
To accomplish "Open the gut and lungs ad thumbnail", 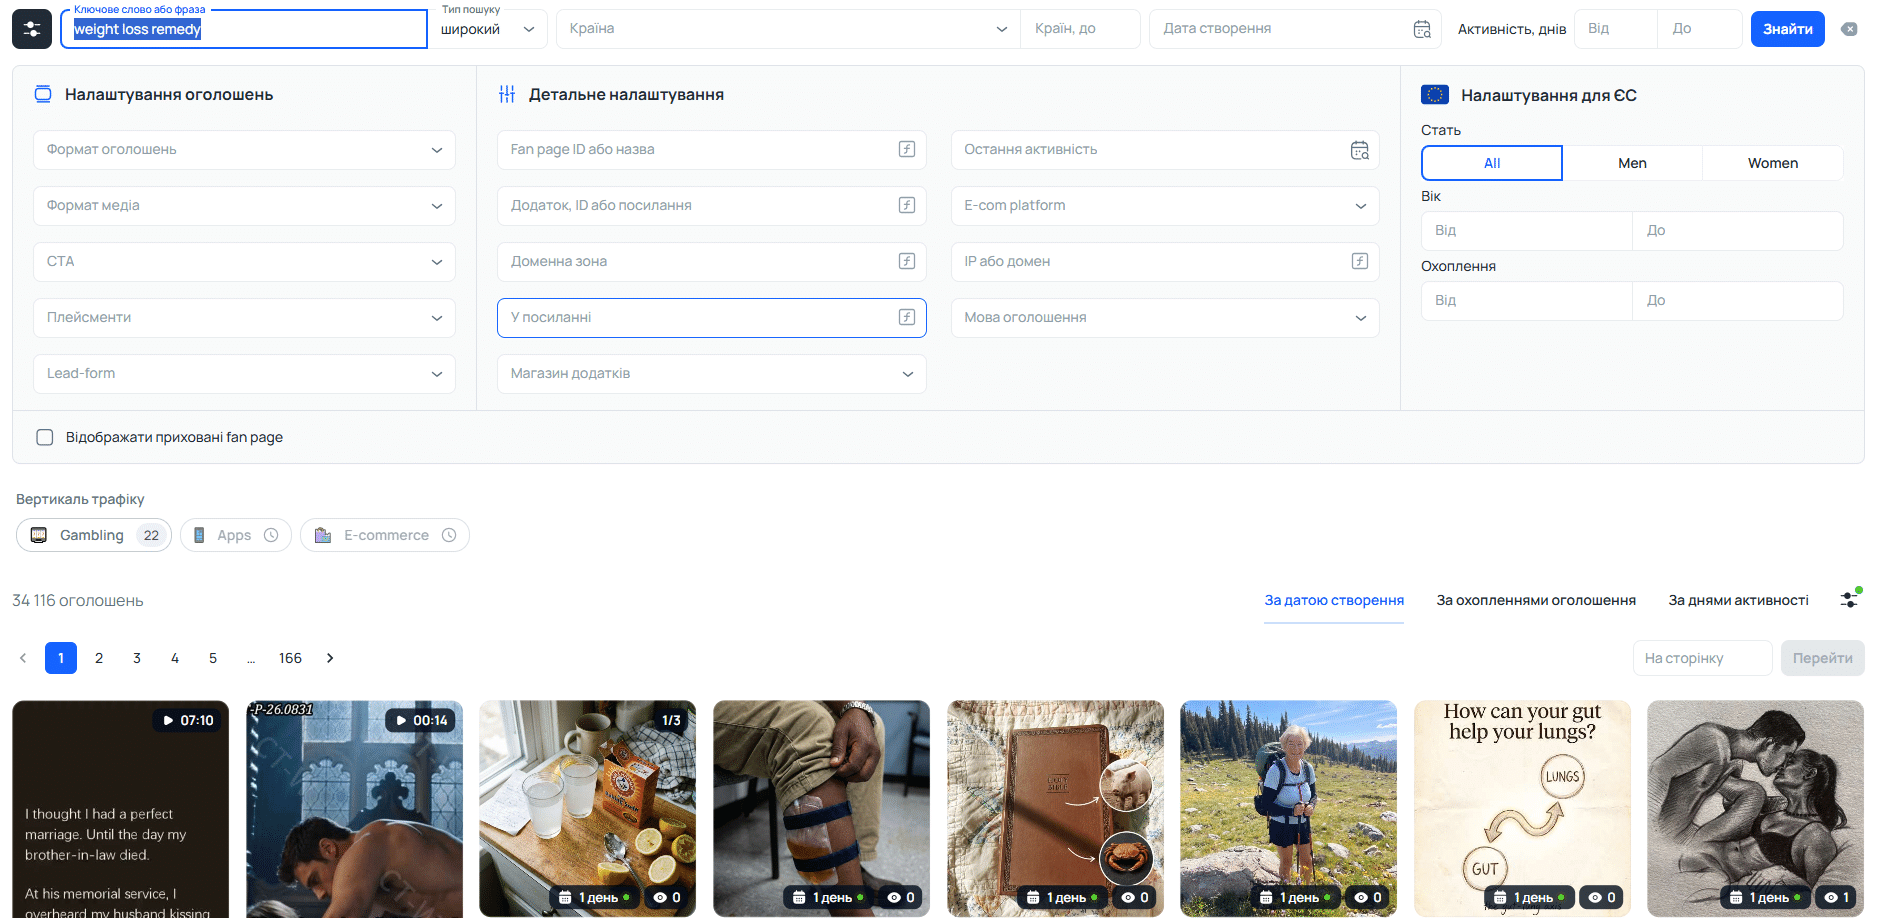I will coord(1522,808).
